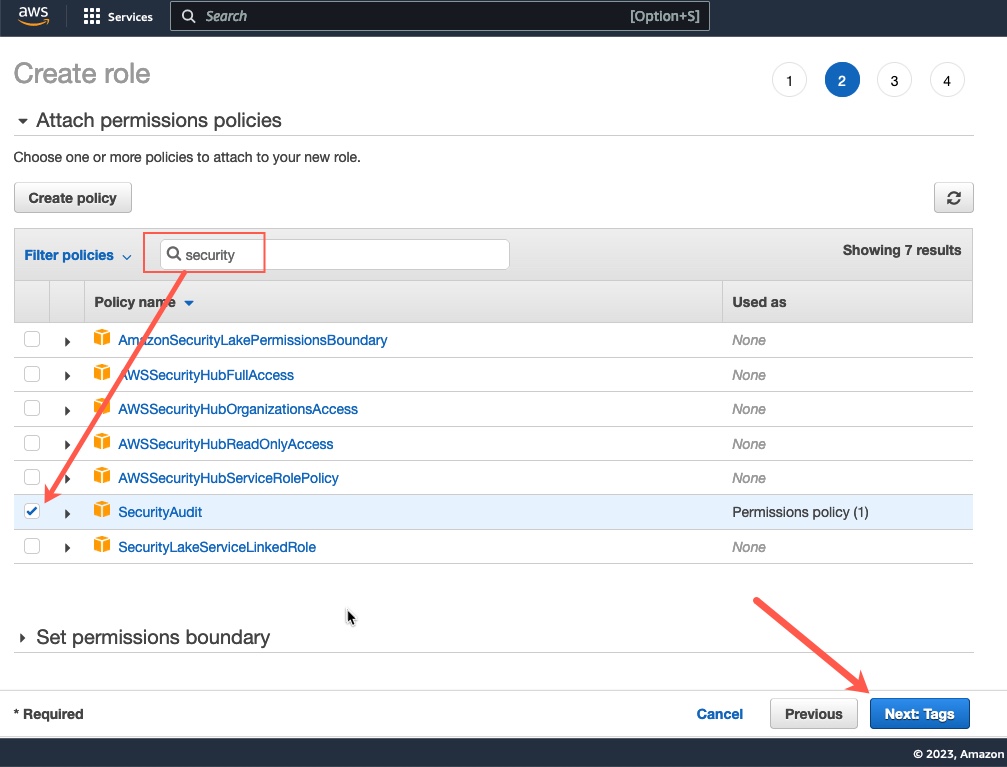Click the refresh policies icon
The image size is (1007, 767).
click(953, 197)
